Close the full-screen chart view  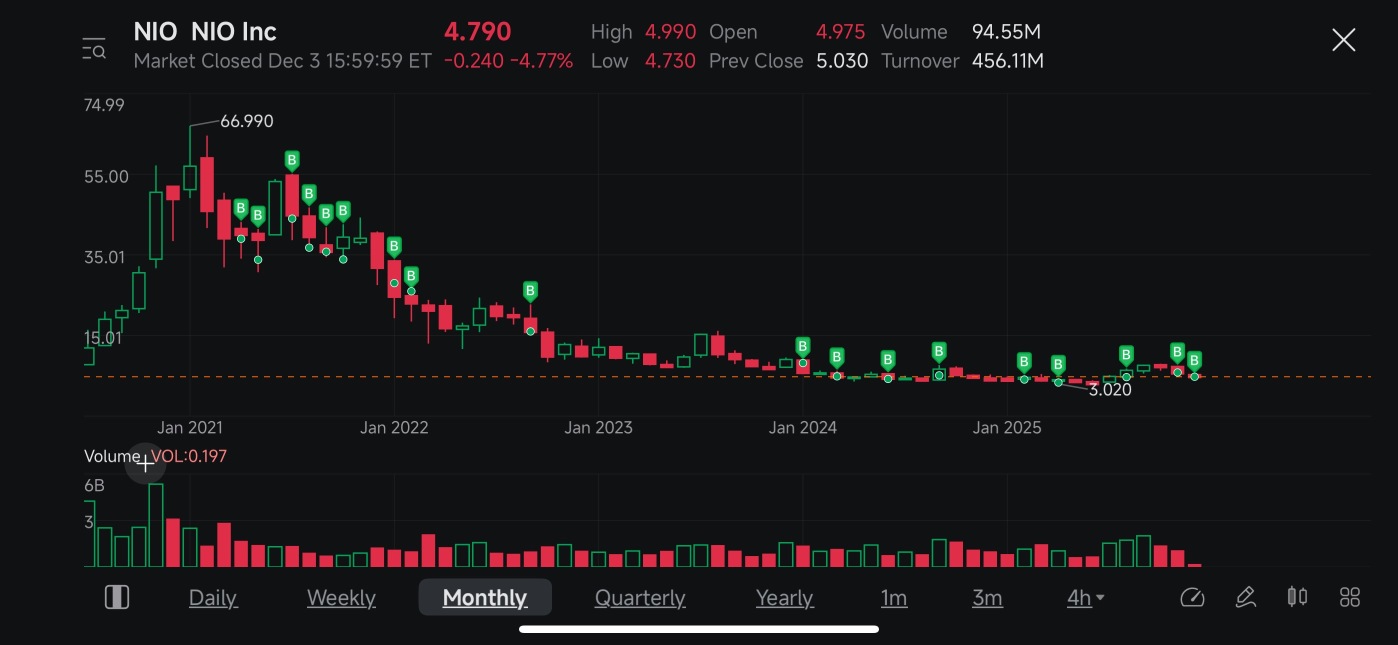1343,40
